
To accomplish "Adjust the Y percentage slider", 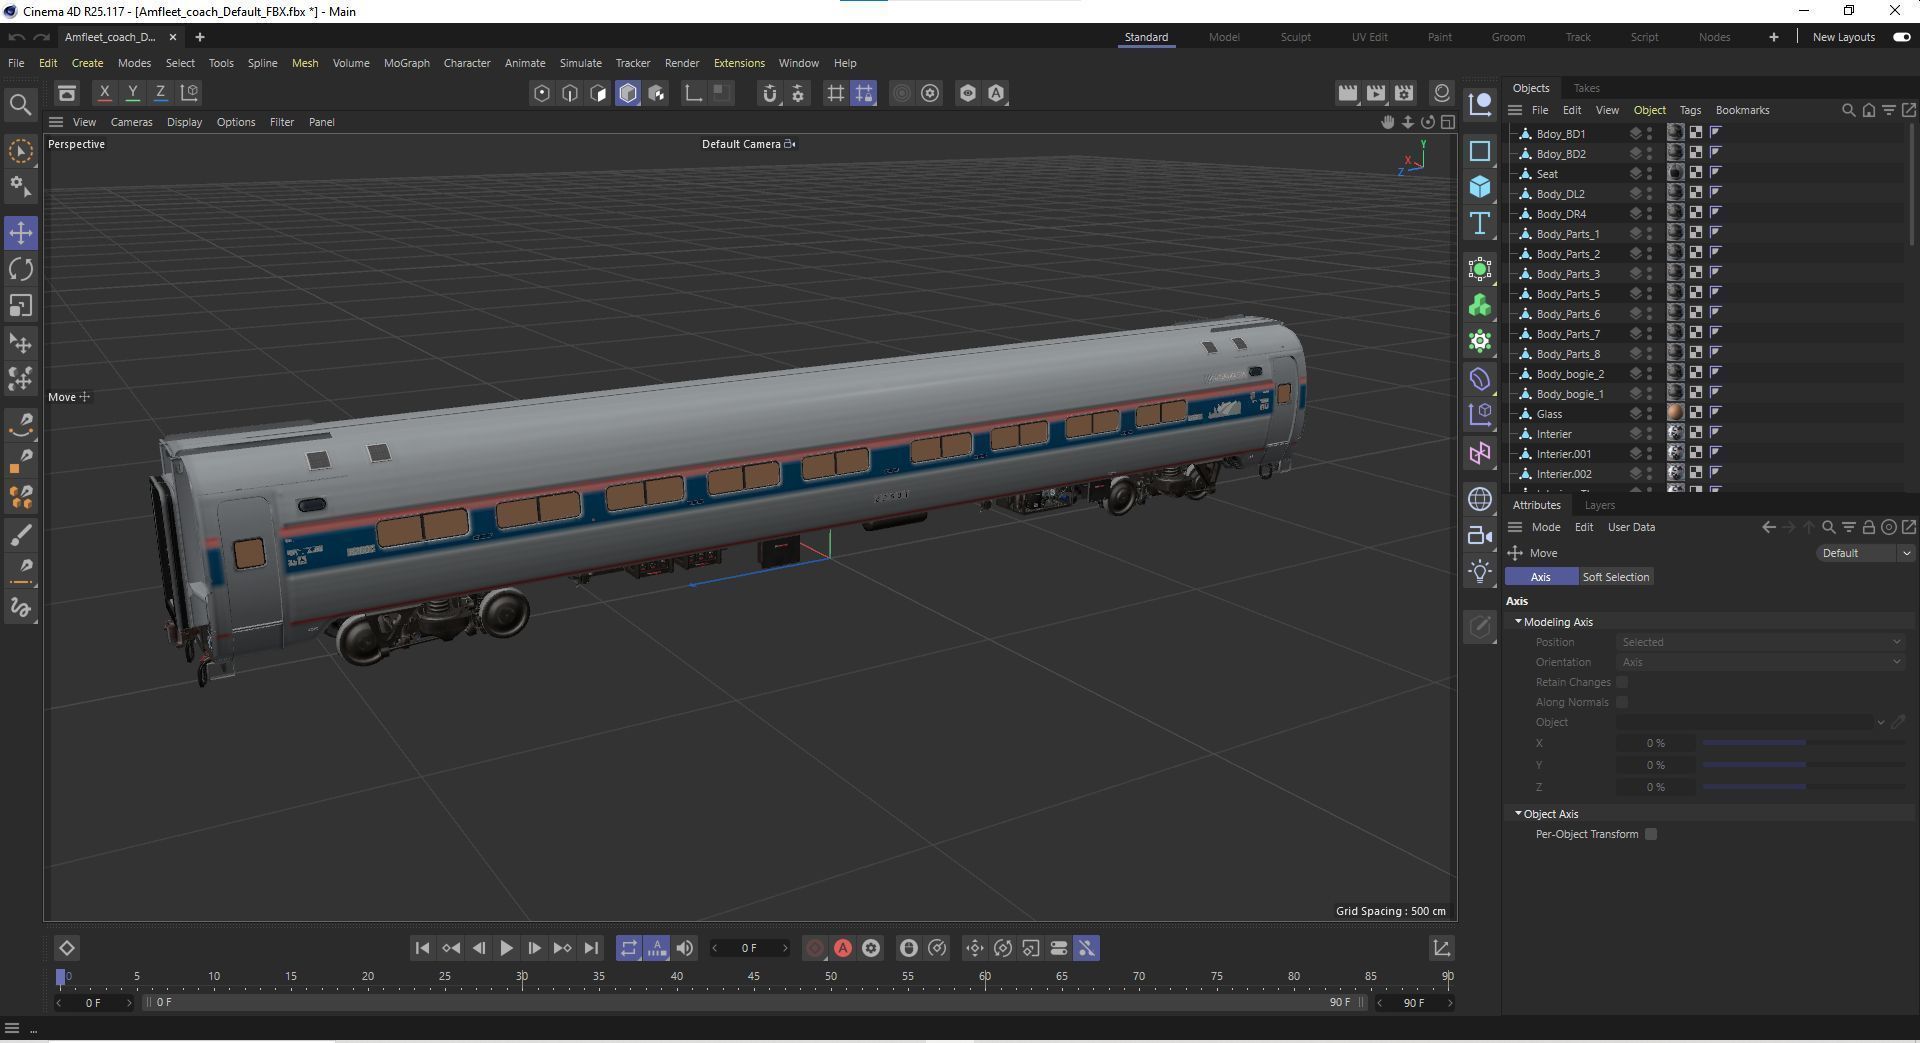I will pyautogui.click(x=1803, y=765).
